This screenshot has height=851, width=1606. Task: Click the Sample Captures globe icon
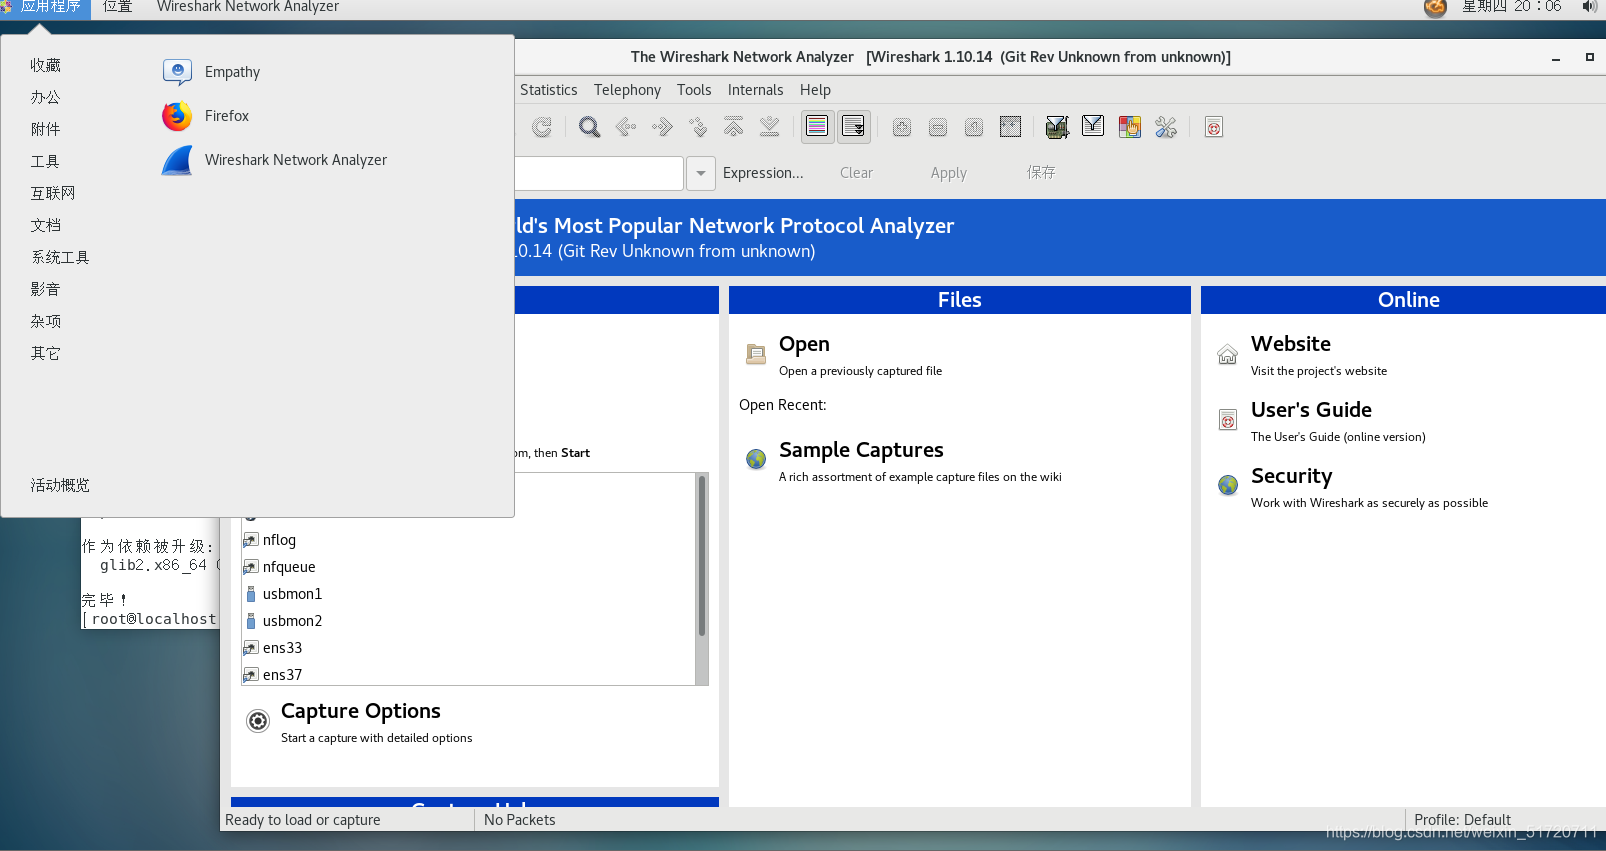pos(756,459)
